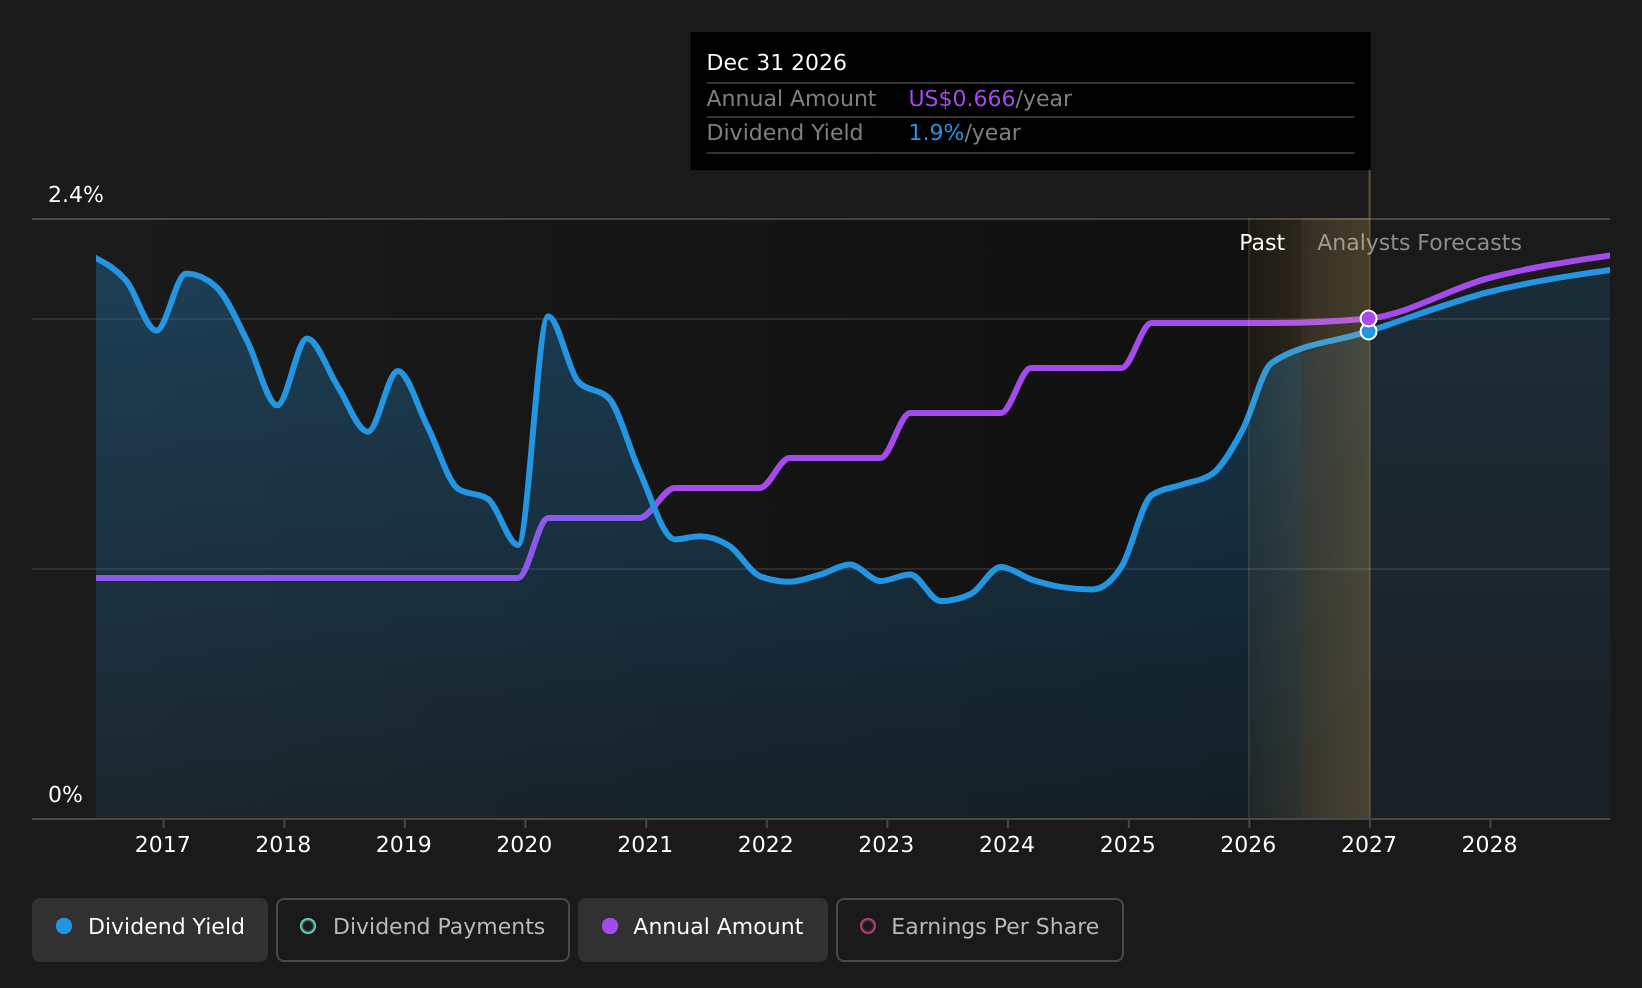Click the 2019 x-axis year label
This screenshot has height=988, width=1642.
tap(404, 845)
